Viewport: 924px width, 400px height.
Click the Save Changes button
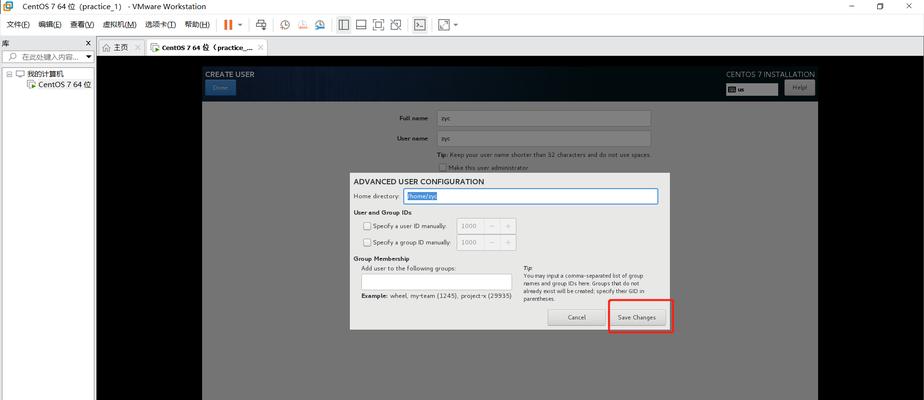[636, 318]
